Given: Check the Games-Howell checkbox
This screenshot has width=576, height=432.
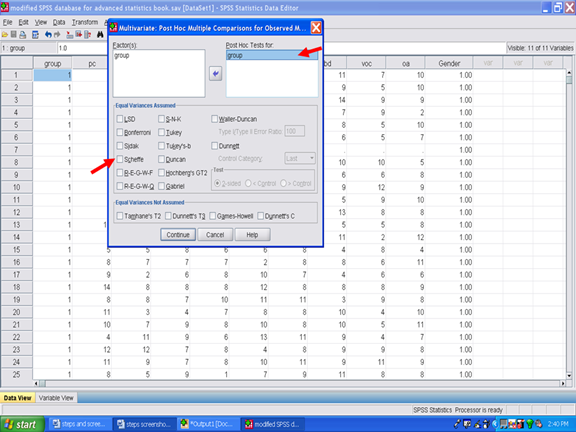Looking at the screenshot, I should tap(212, 216).
